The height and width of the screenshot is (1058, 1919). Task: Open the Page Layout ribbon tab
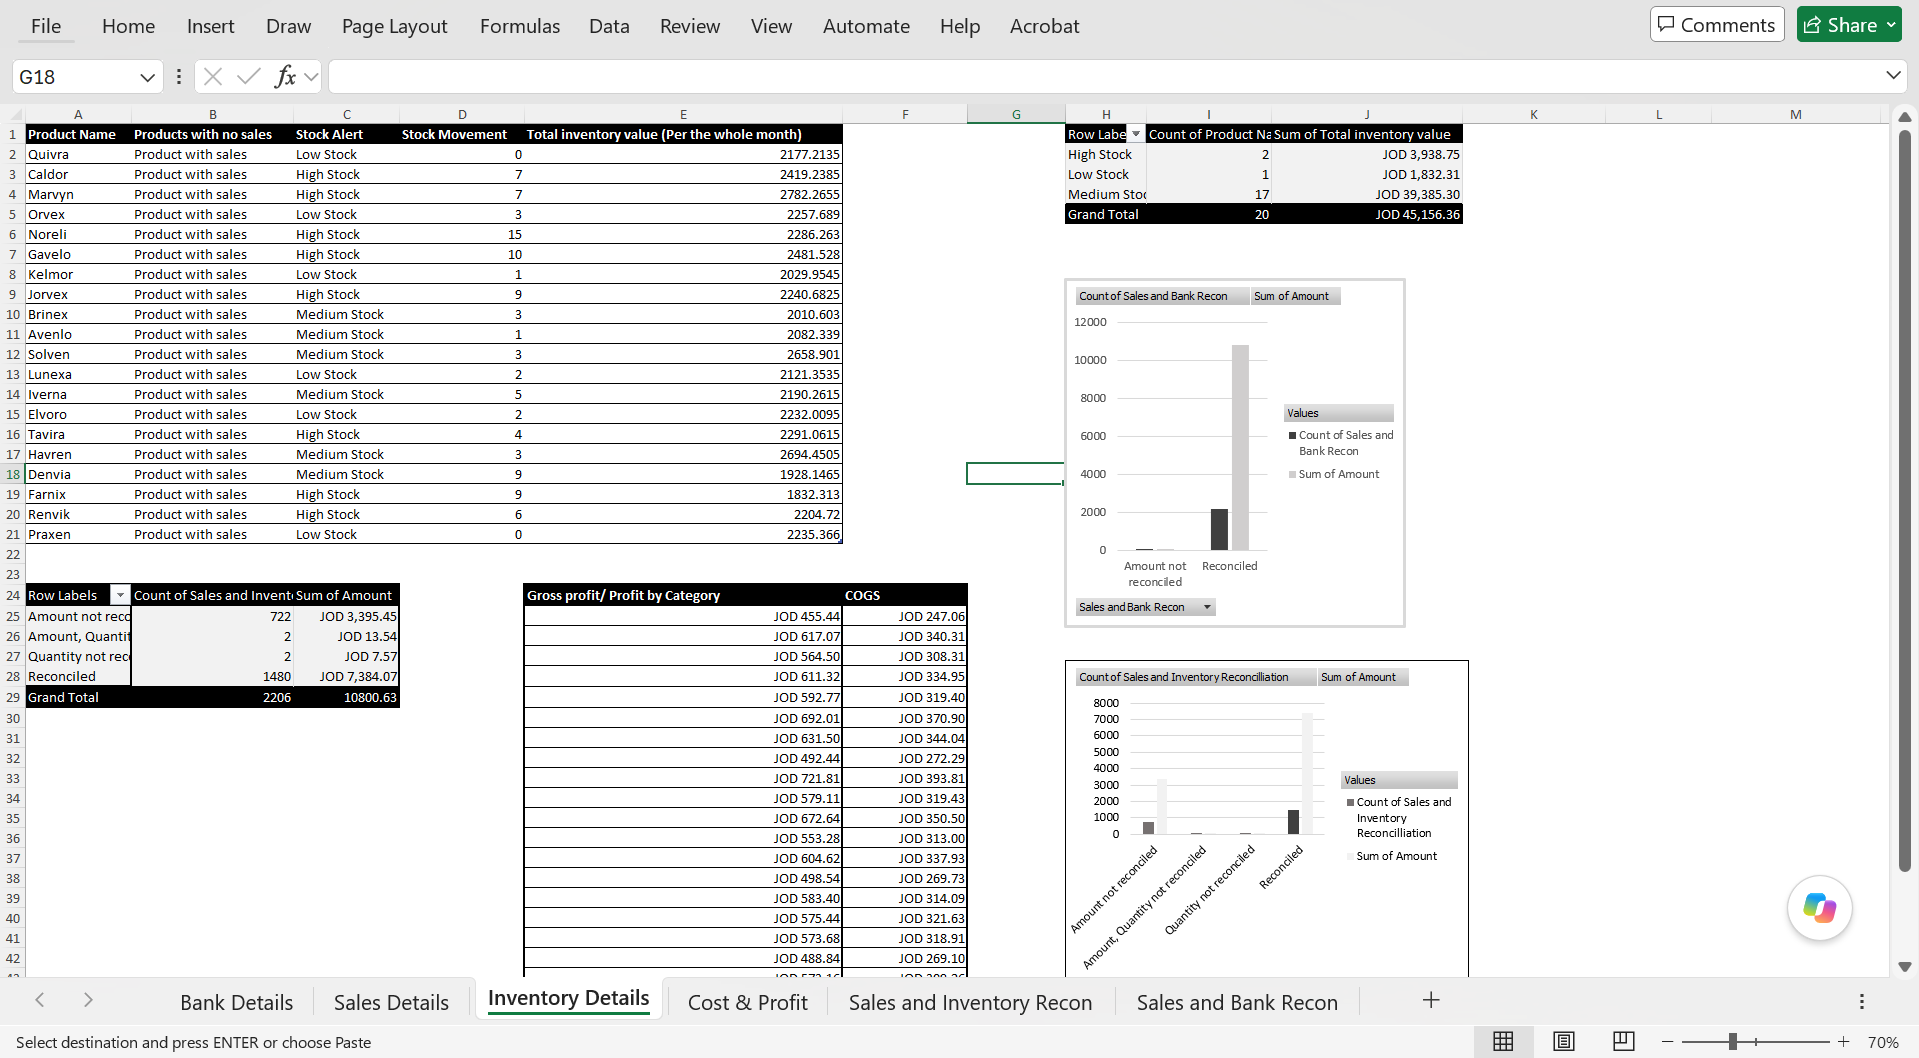[x=394, y=26]
